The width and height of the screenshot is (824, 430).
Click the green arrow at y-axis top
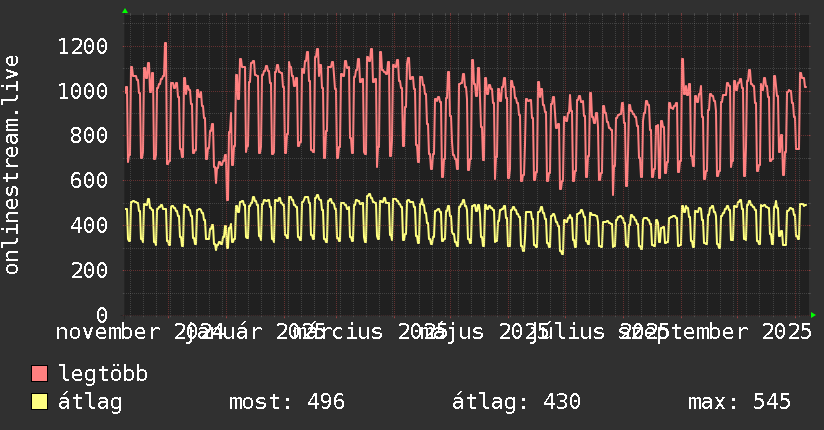[x=125, y=11]
